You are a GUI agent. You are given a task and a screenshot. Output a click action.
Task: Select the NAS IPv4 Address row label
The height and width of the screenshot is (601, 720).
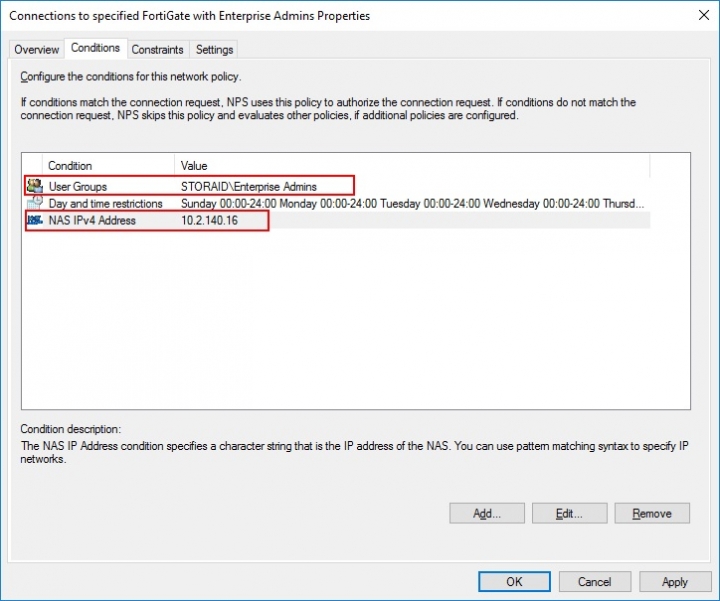tap(92, 220)
